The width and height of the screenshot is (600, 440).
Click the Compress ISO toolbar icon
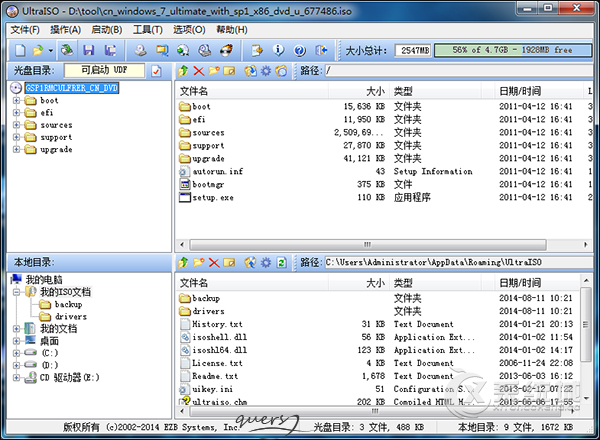(x=183, y=50)
